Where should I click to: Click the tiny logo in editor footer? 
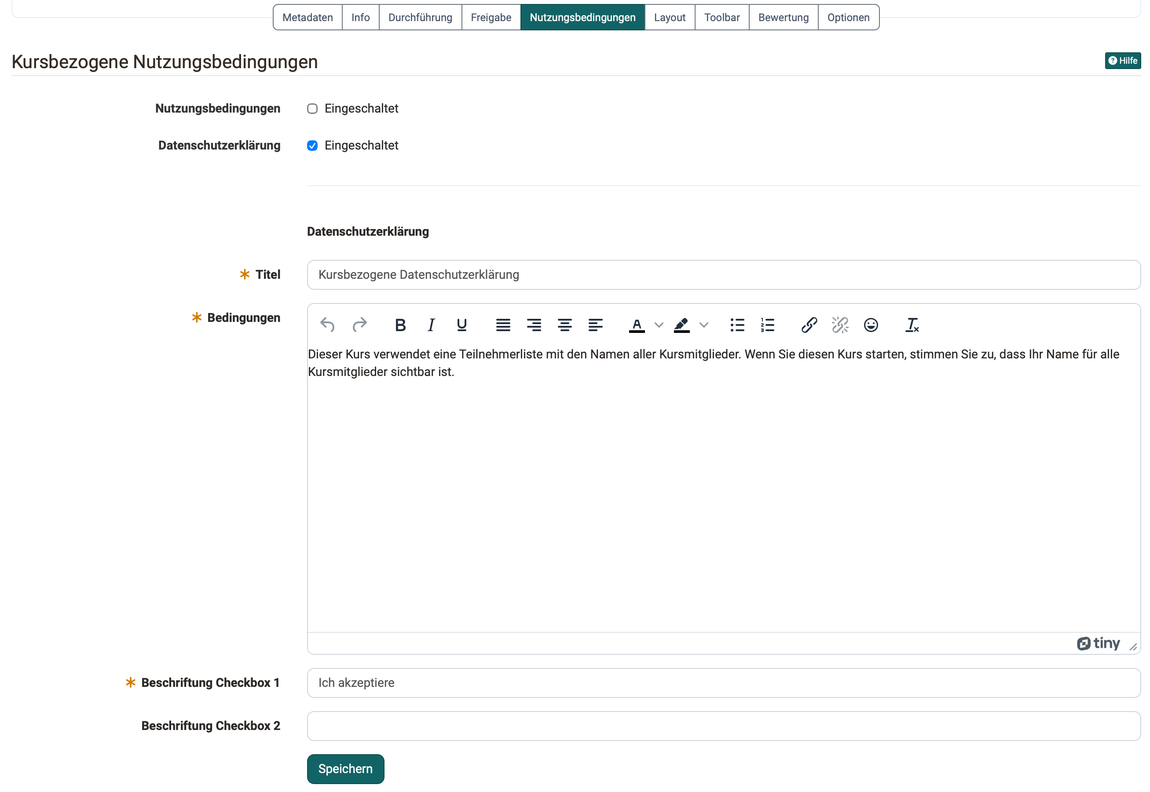click(x=1098, y=644)
